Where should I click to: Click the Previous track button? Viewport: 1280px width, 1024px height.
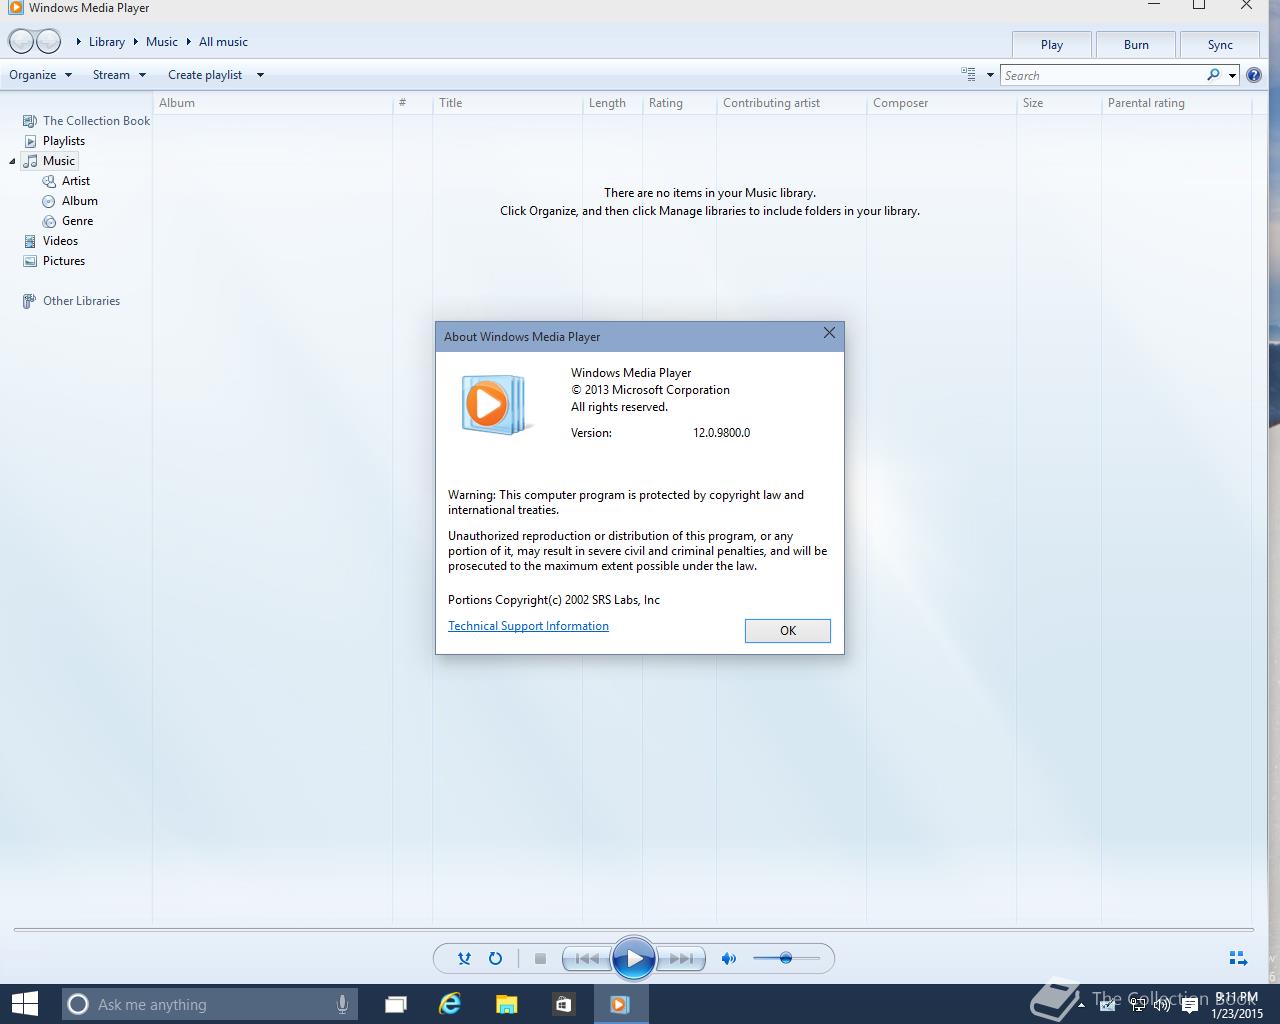coord(587,958)
